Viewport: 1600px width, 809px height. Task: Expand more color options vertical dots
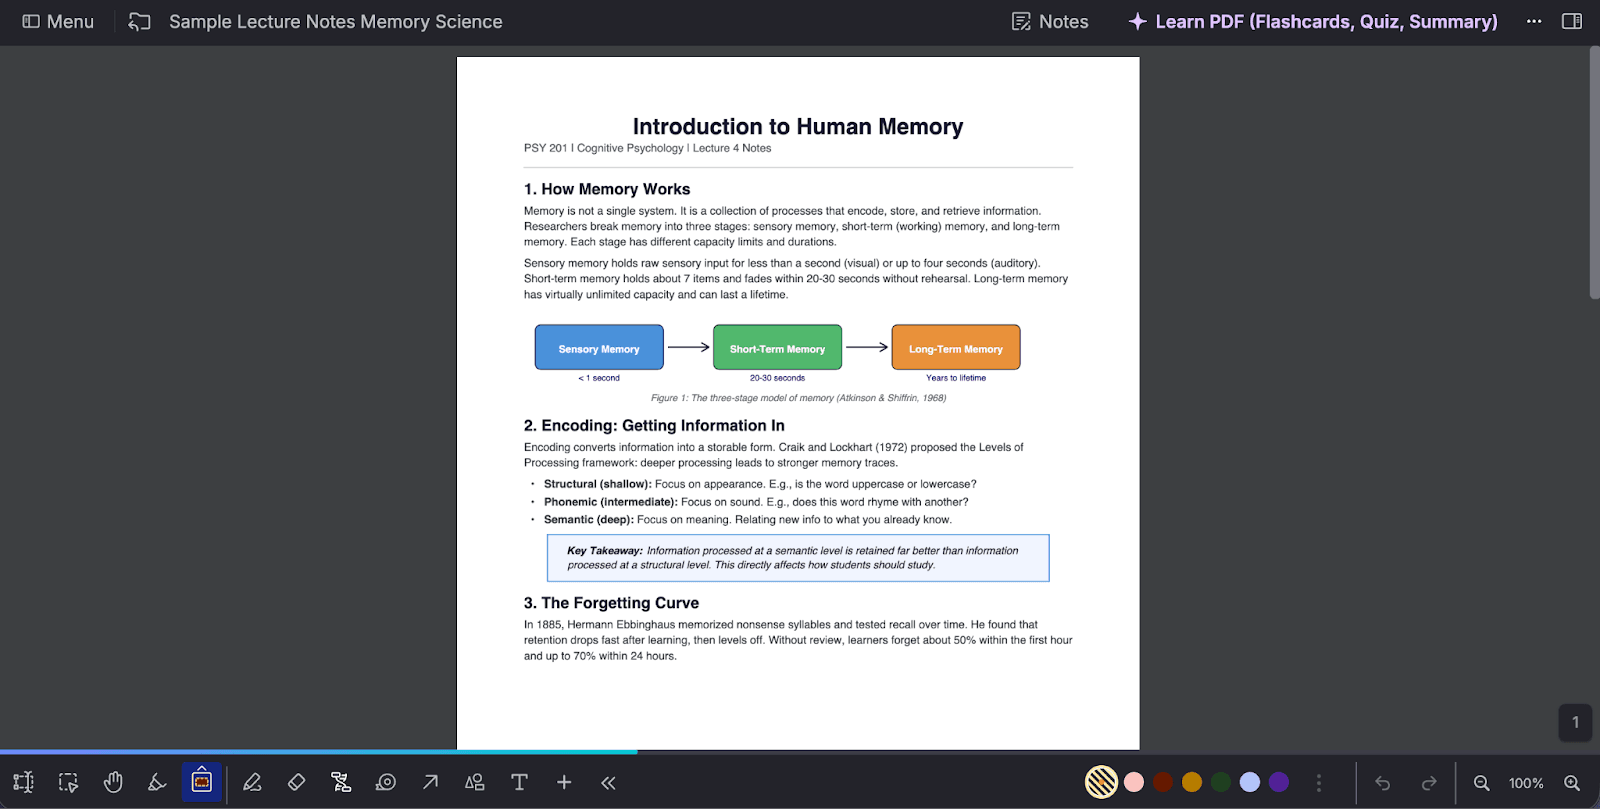click(x=1319, y=783)
